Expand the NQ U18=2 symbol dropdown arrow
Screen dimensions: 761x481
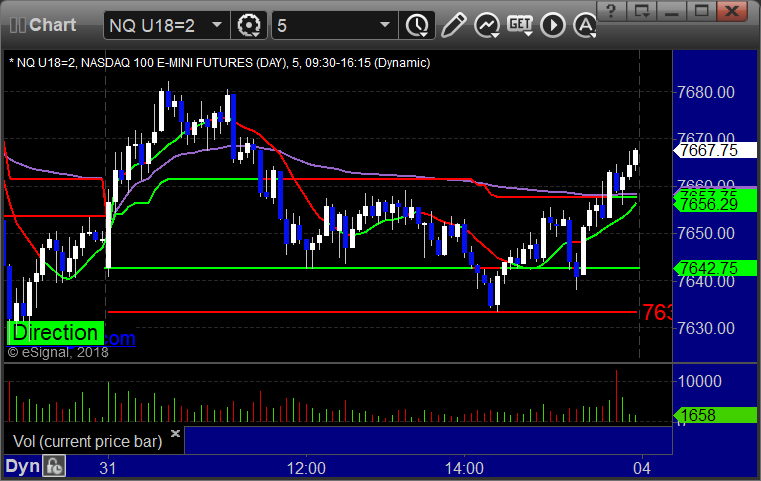click(x=217, y=25)
